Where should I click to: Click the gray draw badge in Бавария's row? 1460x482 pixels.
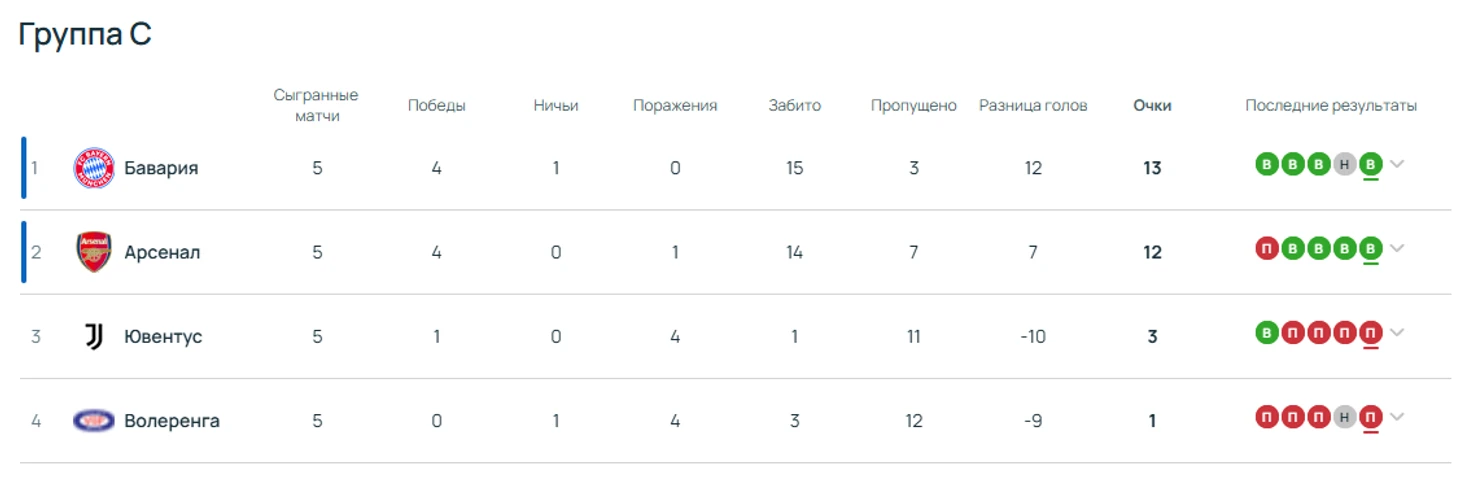pyautogui.click(x=1345, y=164)
